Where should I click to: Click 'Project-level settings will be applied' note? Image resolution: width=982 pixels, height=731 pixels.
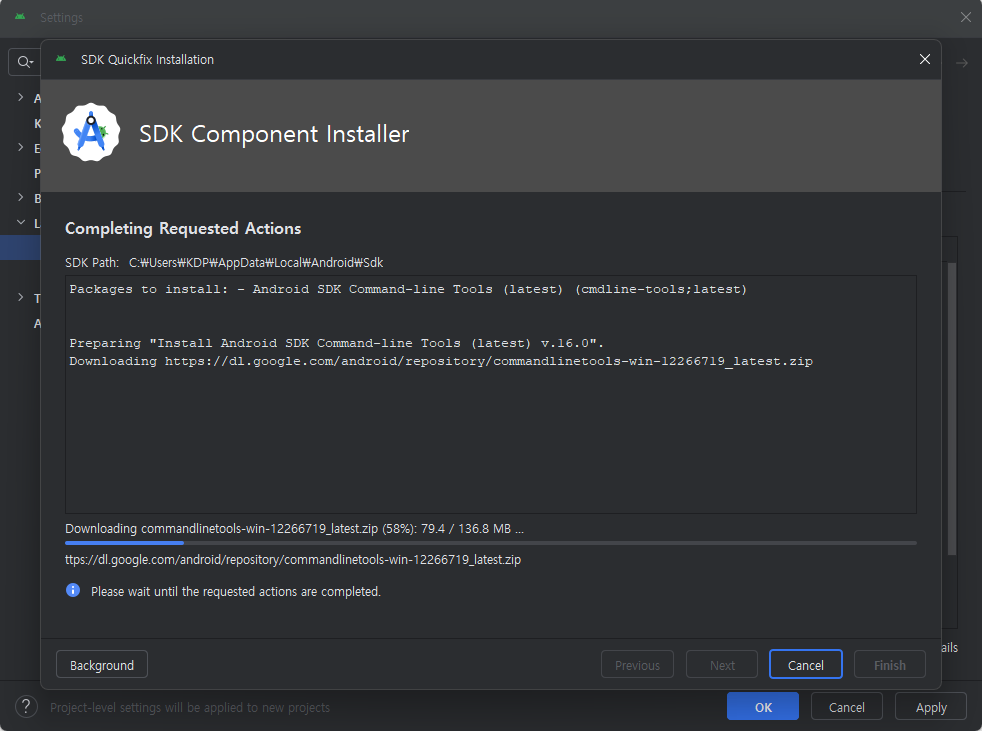190,707
